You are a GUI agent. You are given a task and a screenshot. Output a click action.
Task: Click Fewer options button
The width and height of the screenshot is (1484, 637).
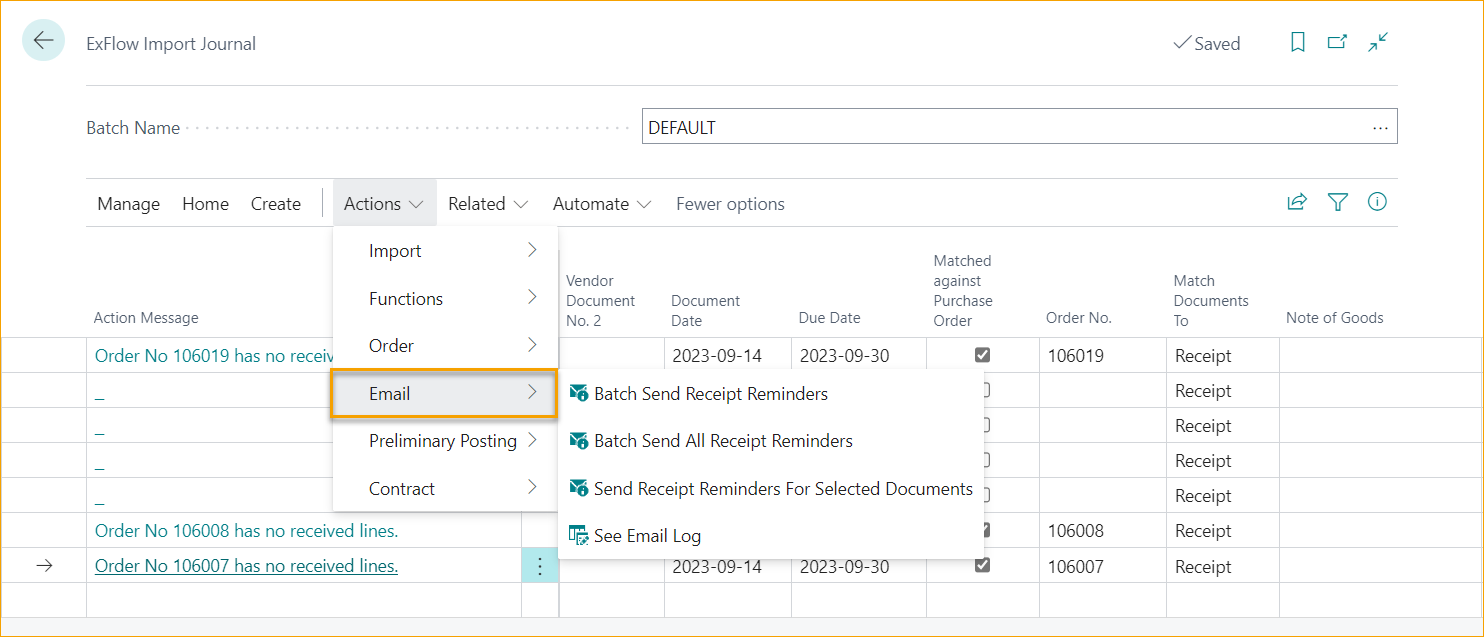coord(730,204)
